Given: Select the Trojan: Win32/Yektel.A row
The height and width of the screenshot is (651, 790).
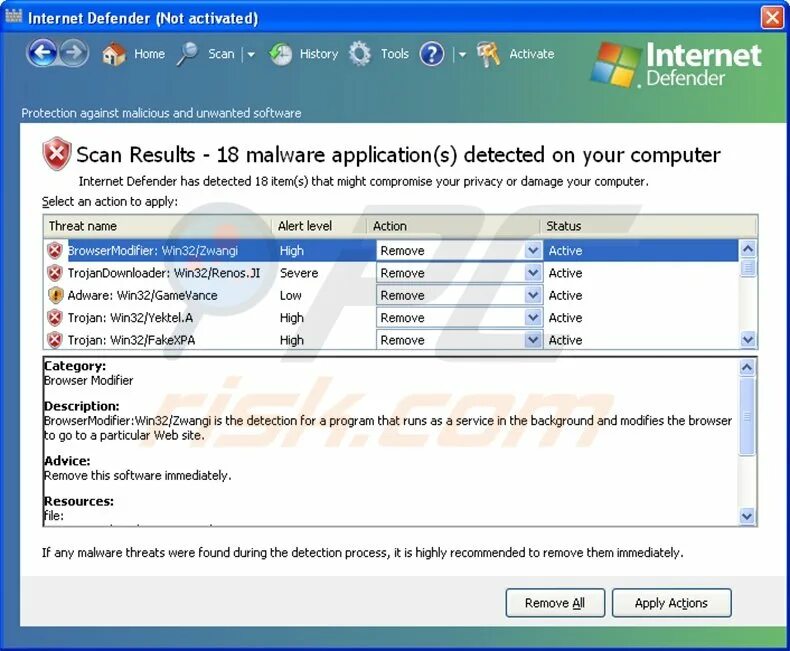Looking at the screenshot, I should pyautogui.click(x=391, y=317).
